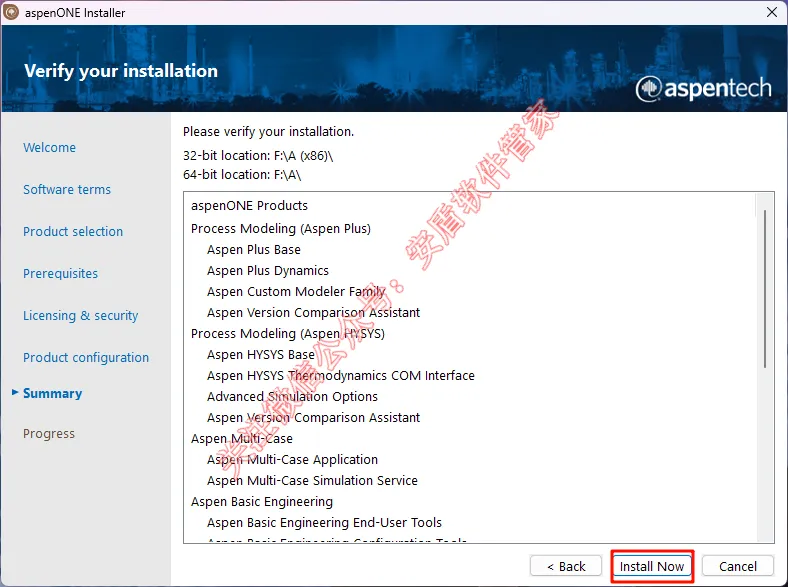Open the Licensing & security step

[80, 315]
